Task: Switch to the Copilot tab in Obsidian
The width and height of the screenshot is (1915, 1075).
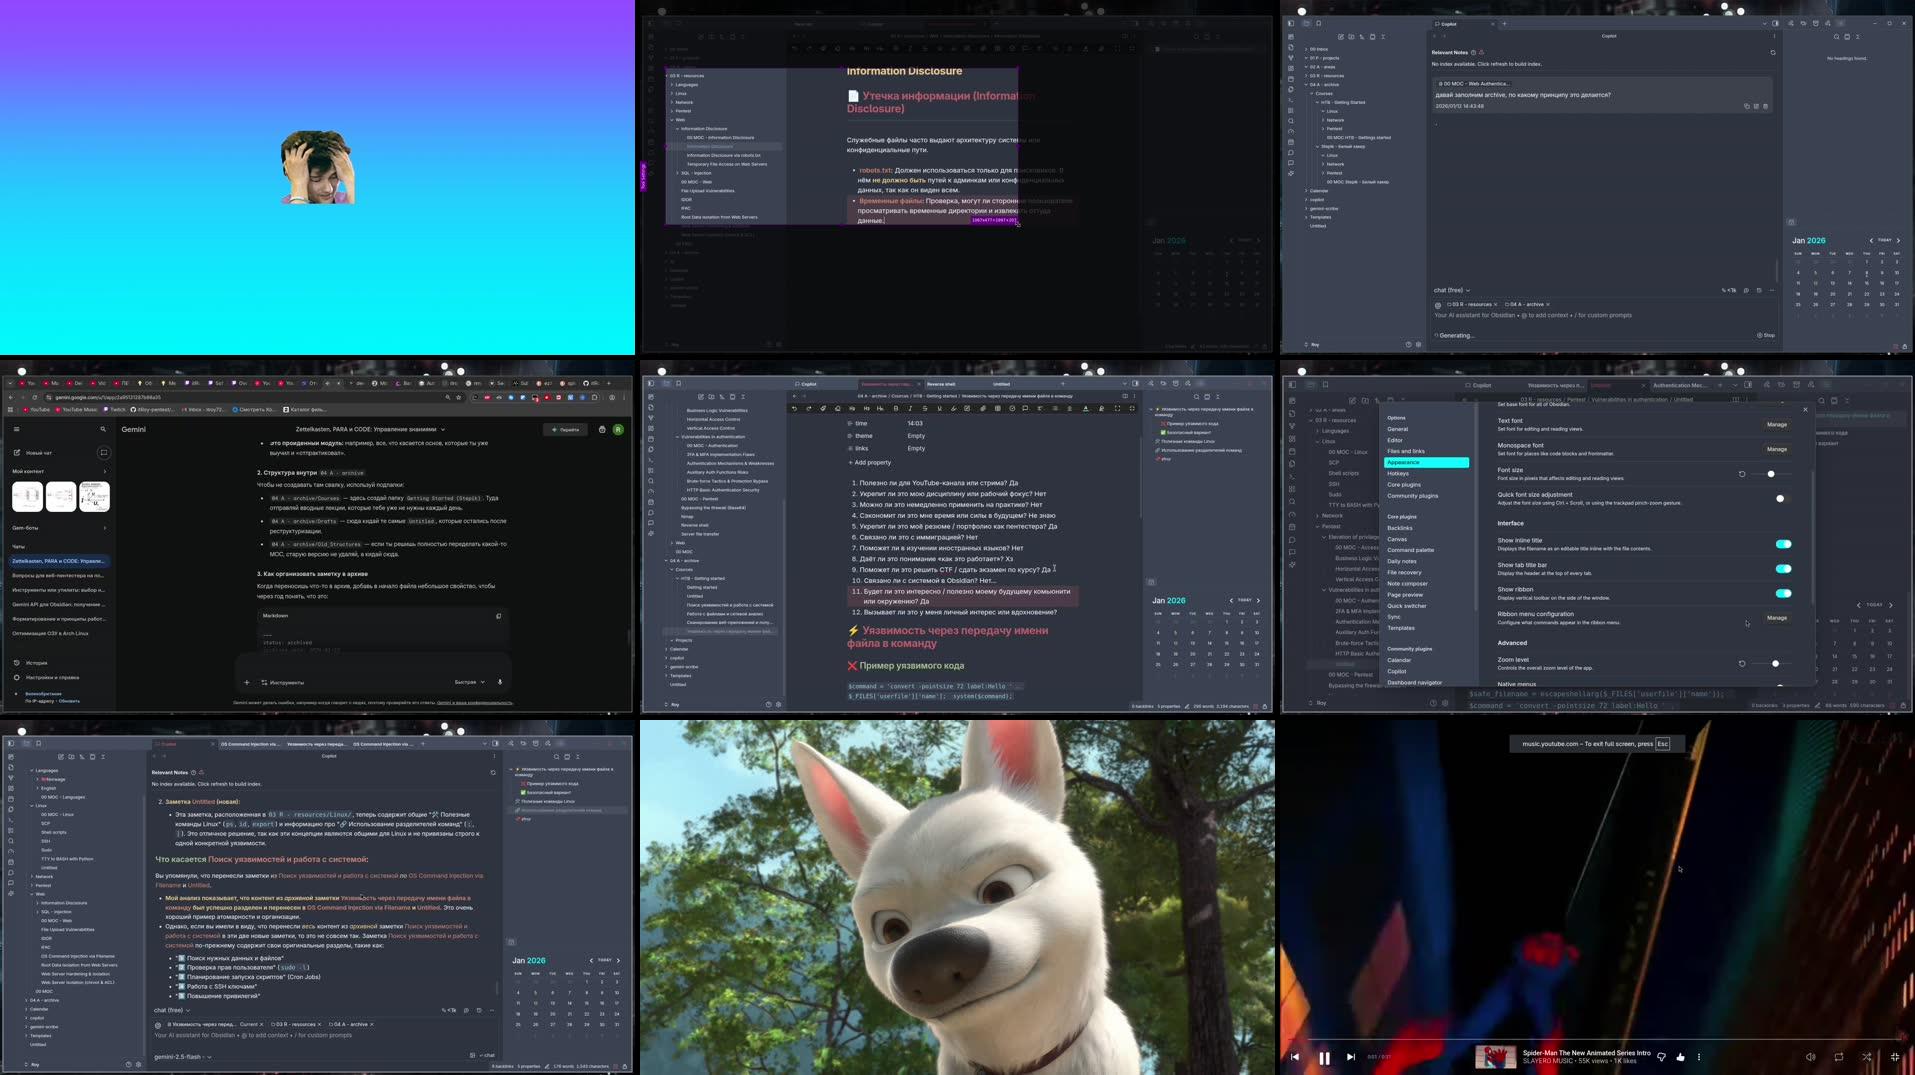Action: [x=1481, y=385]
